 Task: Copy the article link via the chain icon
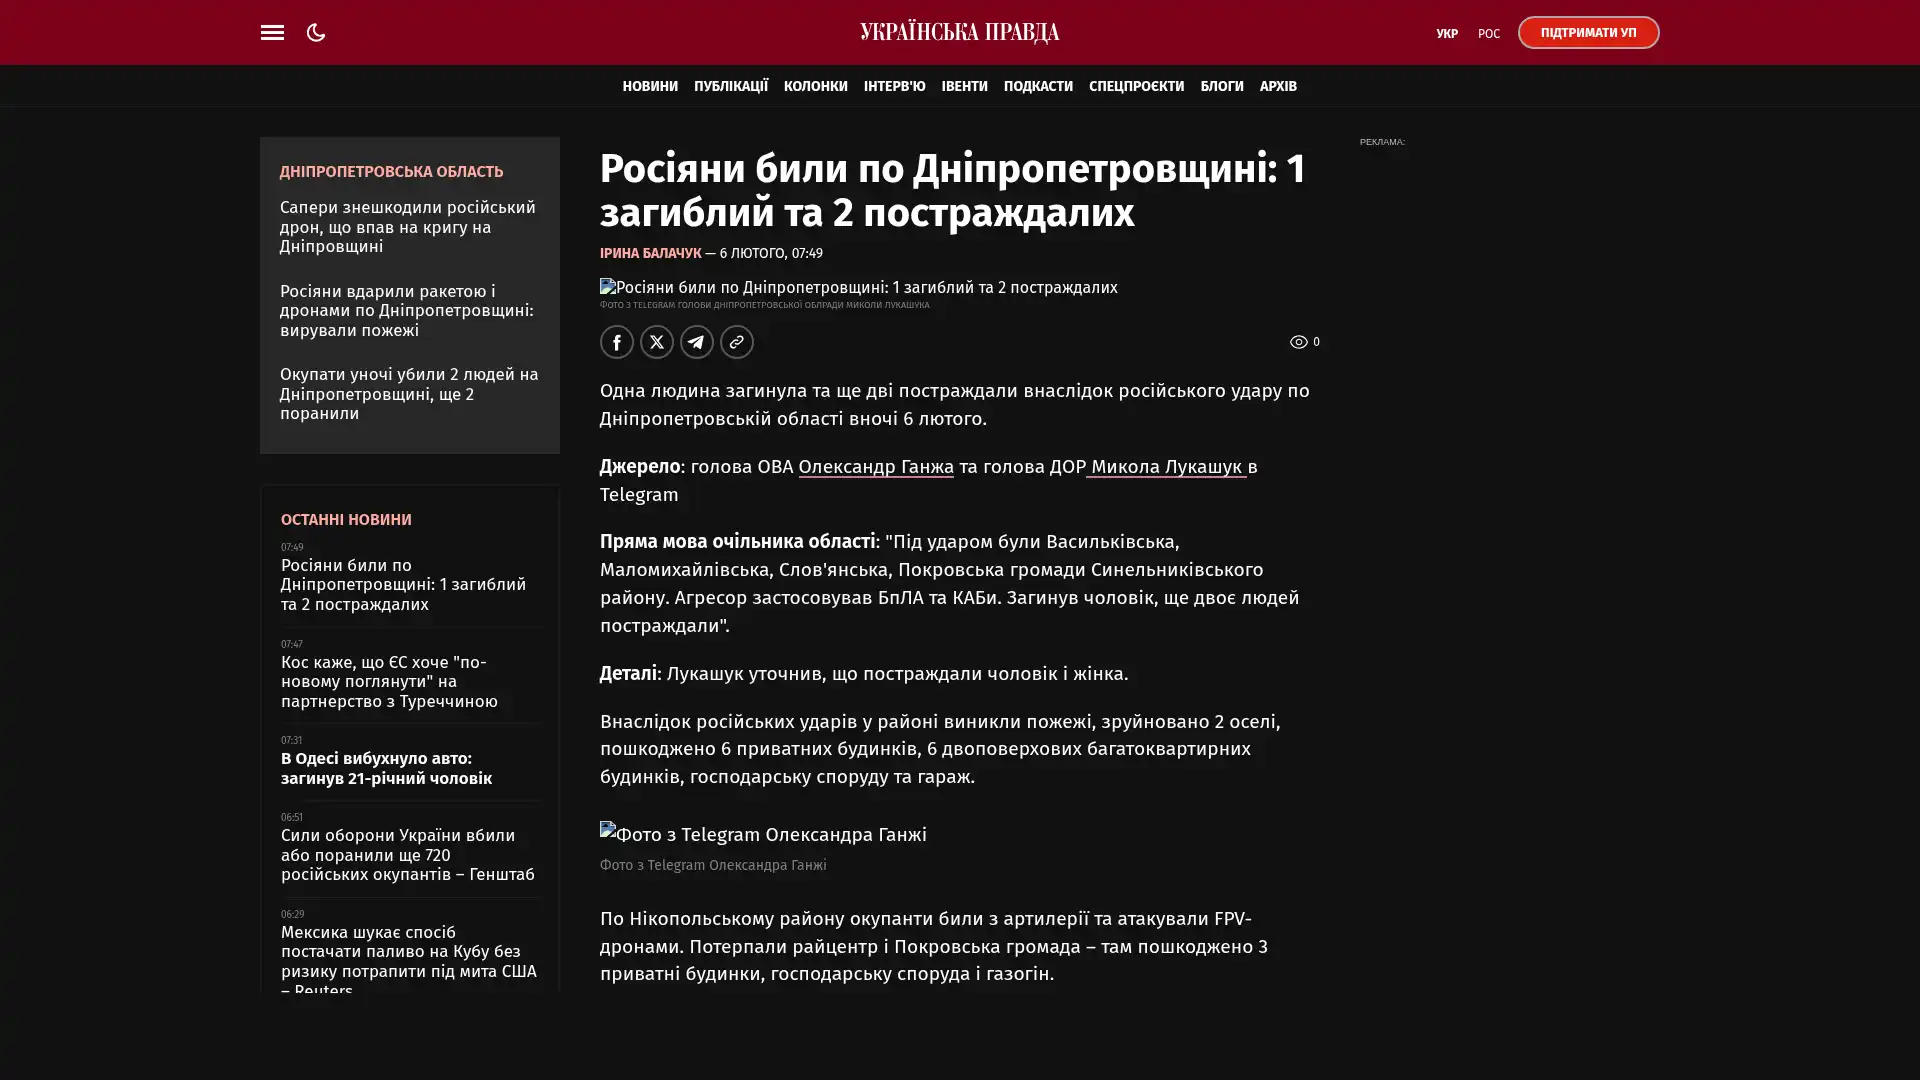[736, 342]
